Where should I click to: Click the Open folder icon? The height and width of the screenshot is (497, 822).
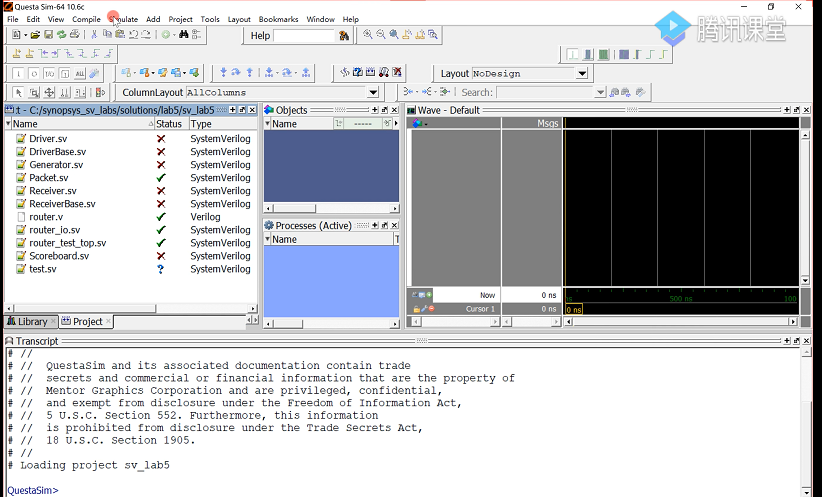[35, 35]
